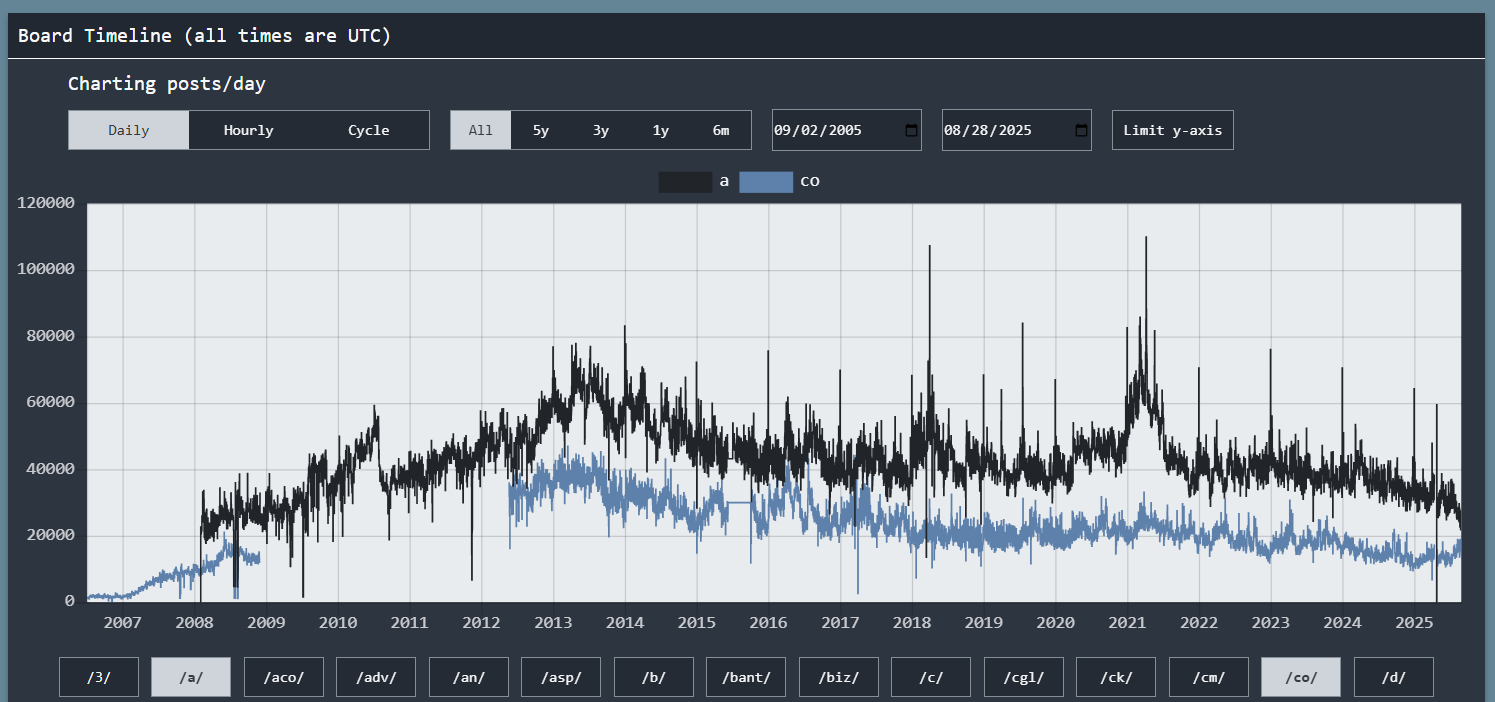1495x702 pixels.
Task: Enable the /b/ board series
Action: click(x=653, y=677)
